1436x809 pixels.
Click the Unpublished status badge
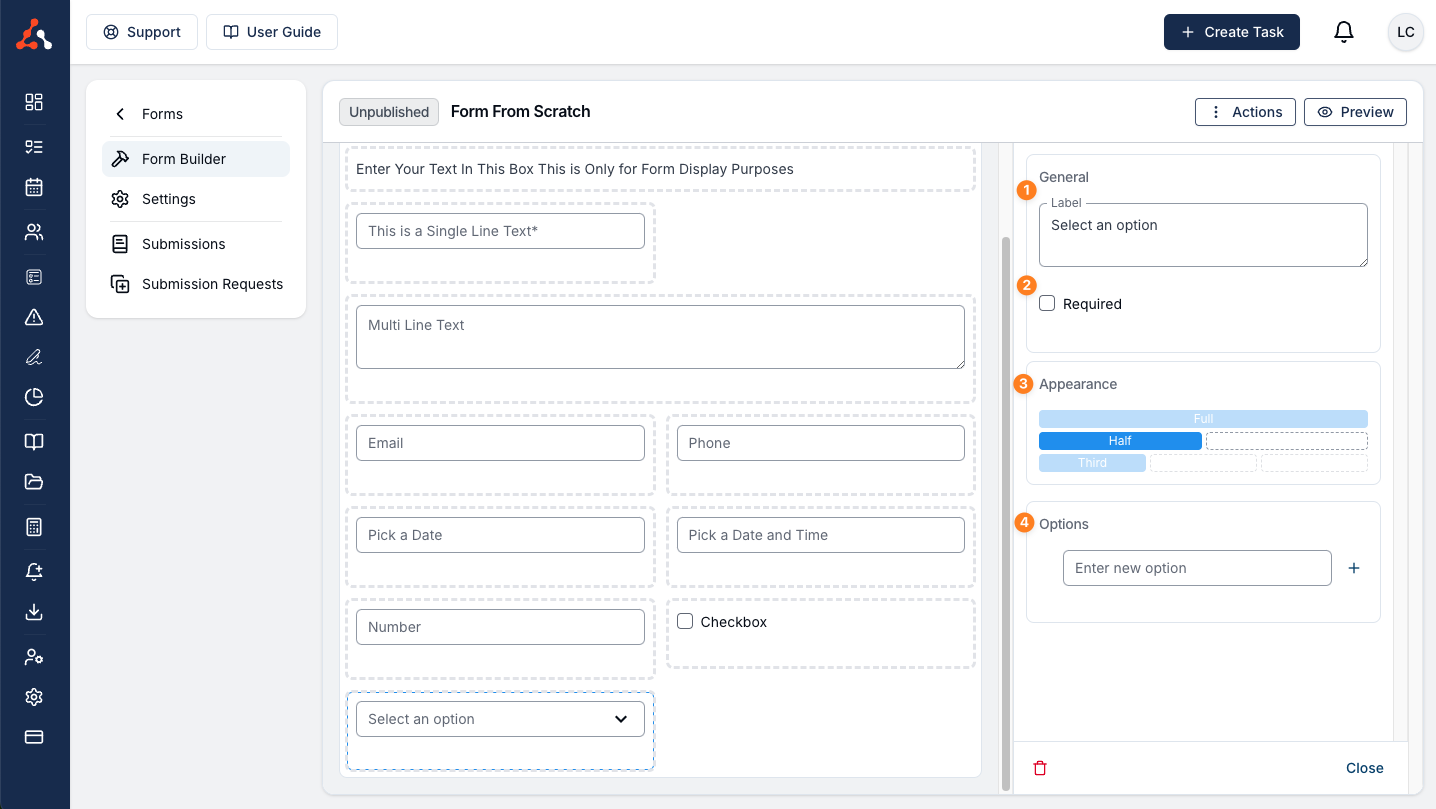pos(389,112)
